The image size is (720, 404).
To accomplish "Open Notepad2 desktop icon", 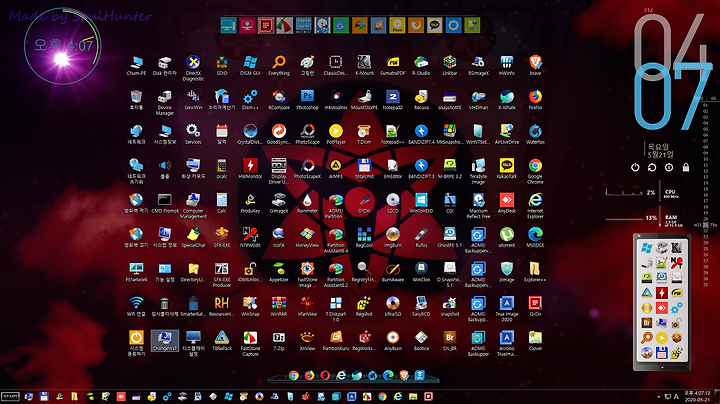I will point(393,100).
